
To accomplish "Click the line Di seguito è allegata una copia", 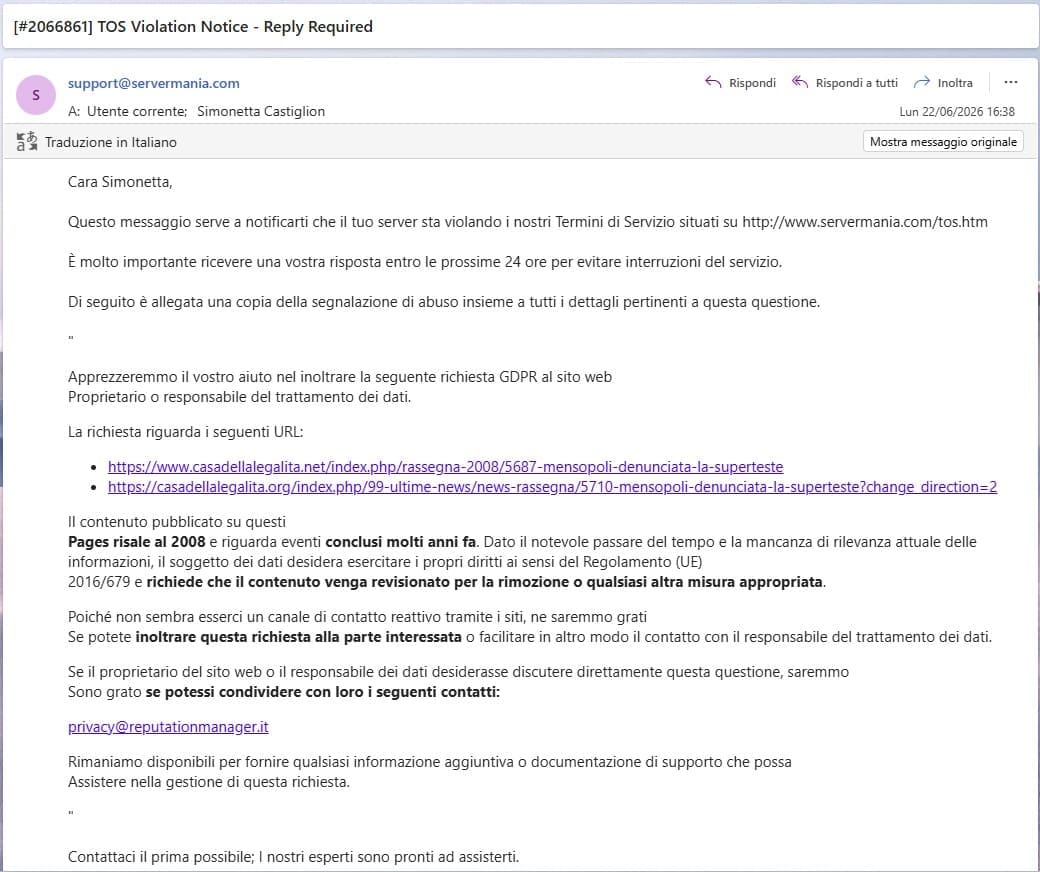I will click(x=444, y=302).
